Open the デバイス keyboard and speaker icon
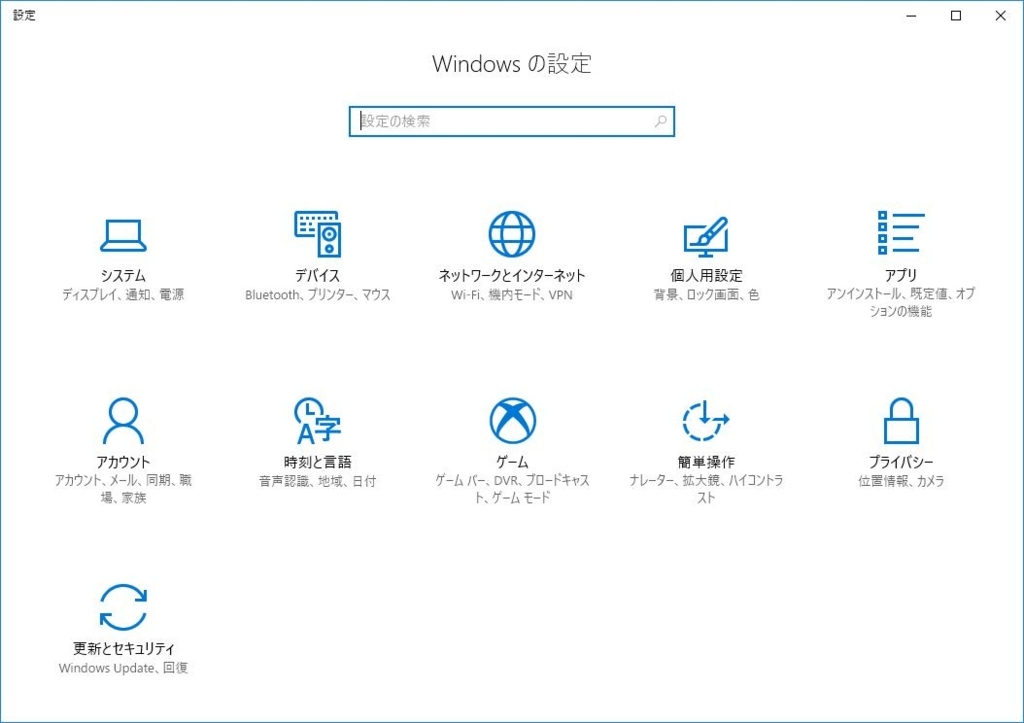This screenshot has width=1024, height=723. tap(317, 234)
